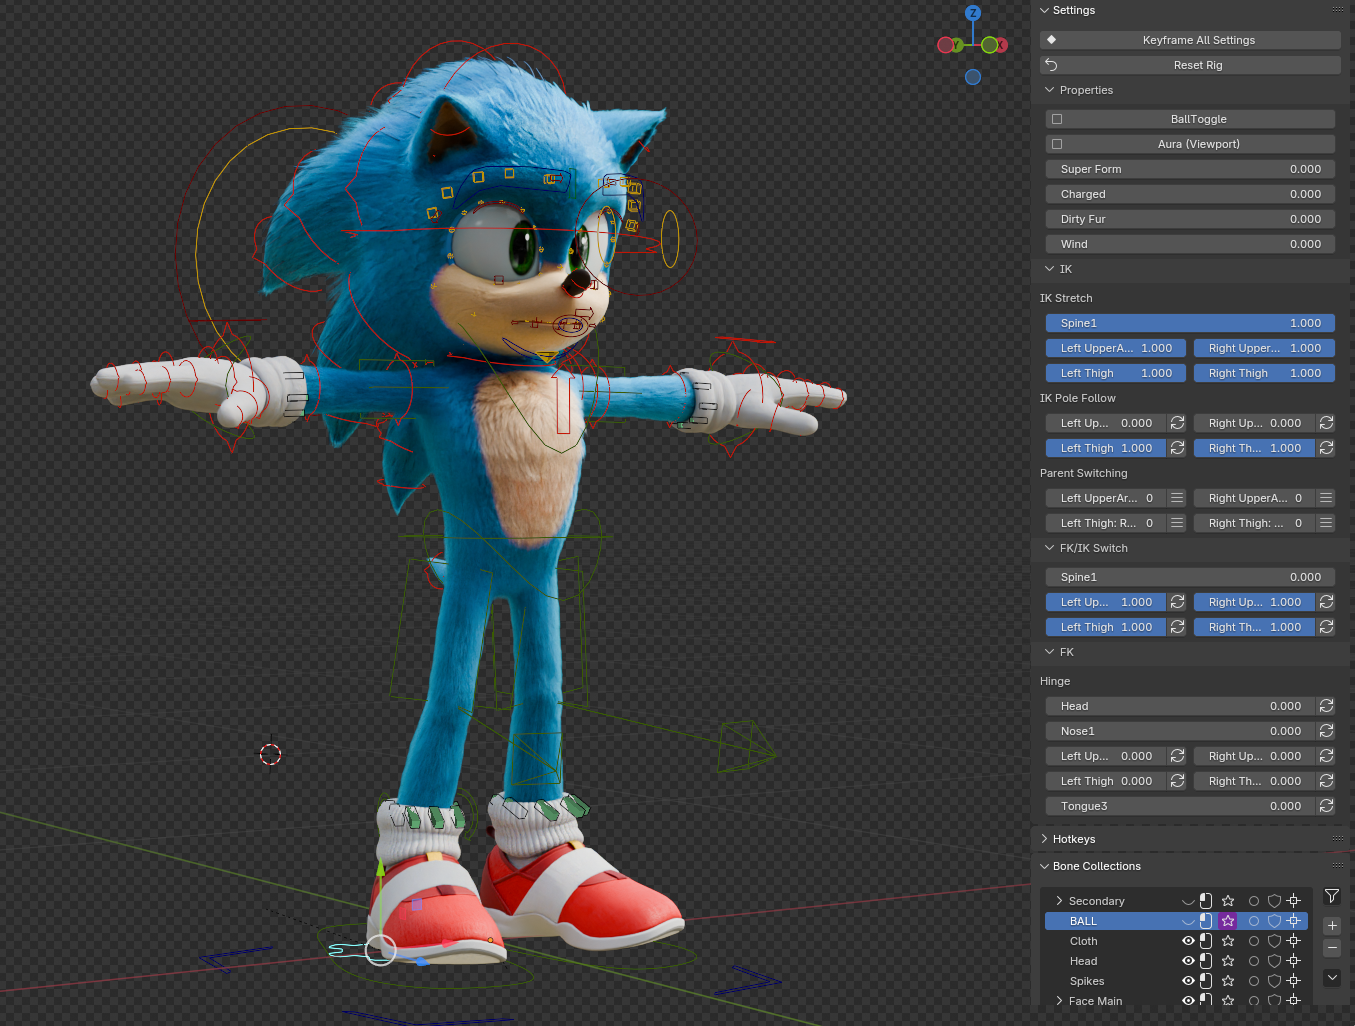Open parent switch menu icon beside Right UpperArm
Image resolution: width=1355 pixels, height=1026 pixels.
click(x=1325, y=497)
